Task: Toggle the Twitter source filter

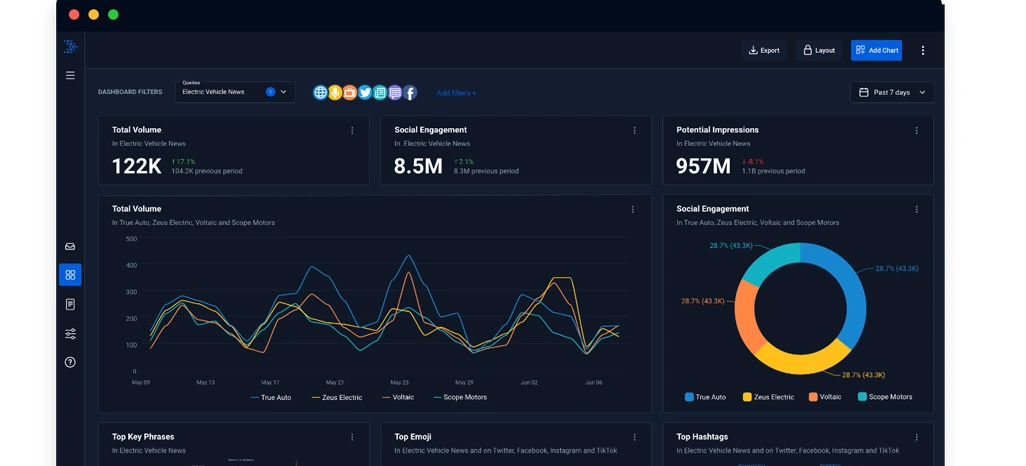Action: pos(365,92)
